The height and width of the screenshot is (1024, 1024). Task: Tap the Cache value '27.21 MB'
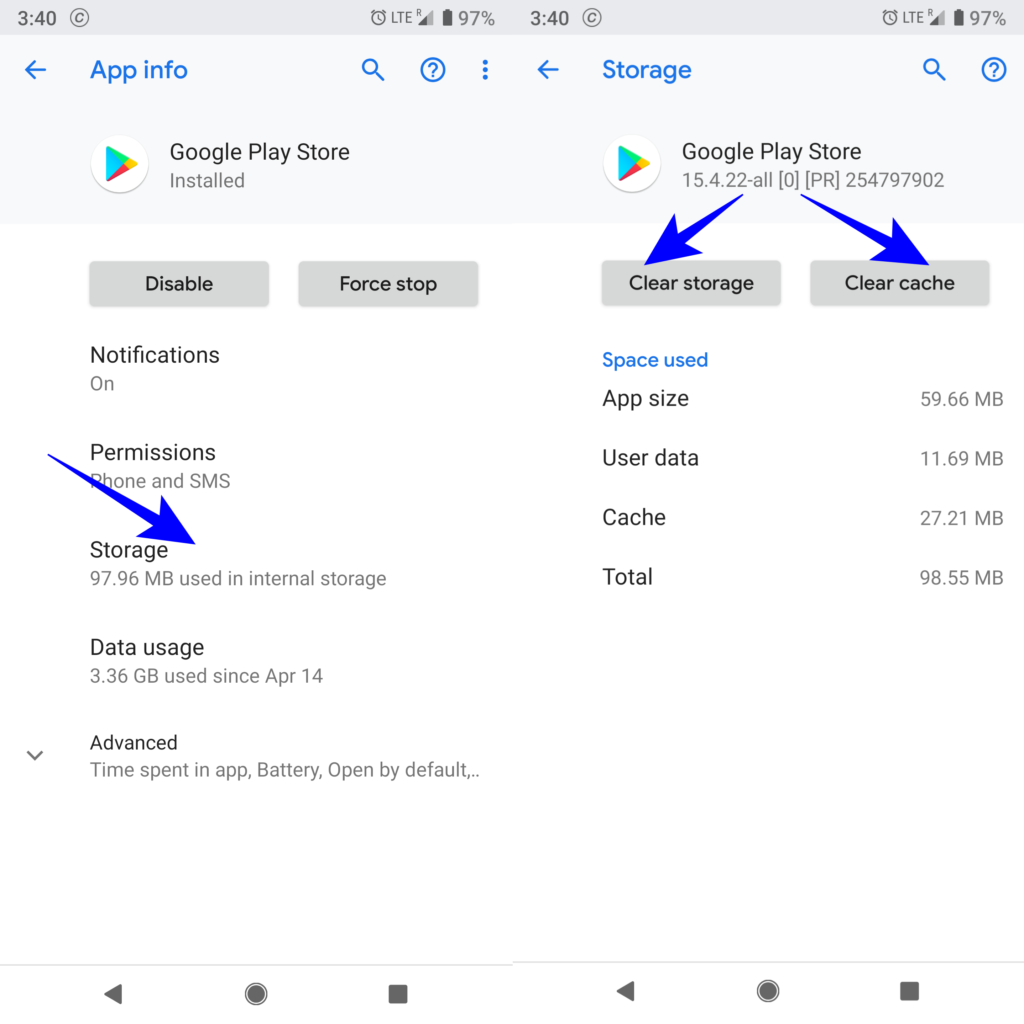coord(961,518)
